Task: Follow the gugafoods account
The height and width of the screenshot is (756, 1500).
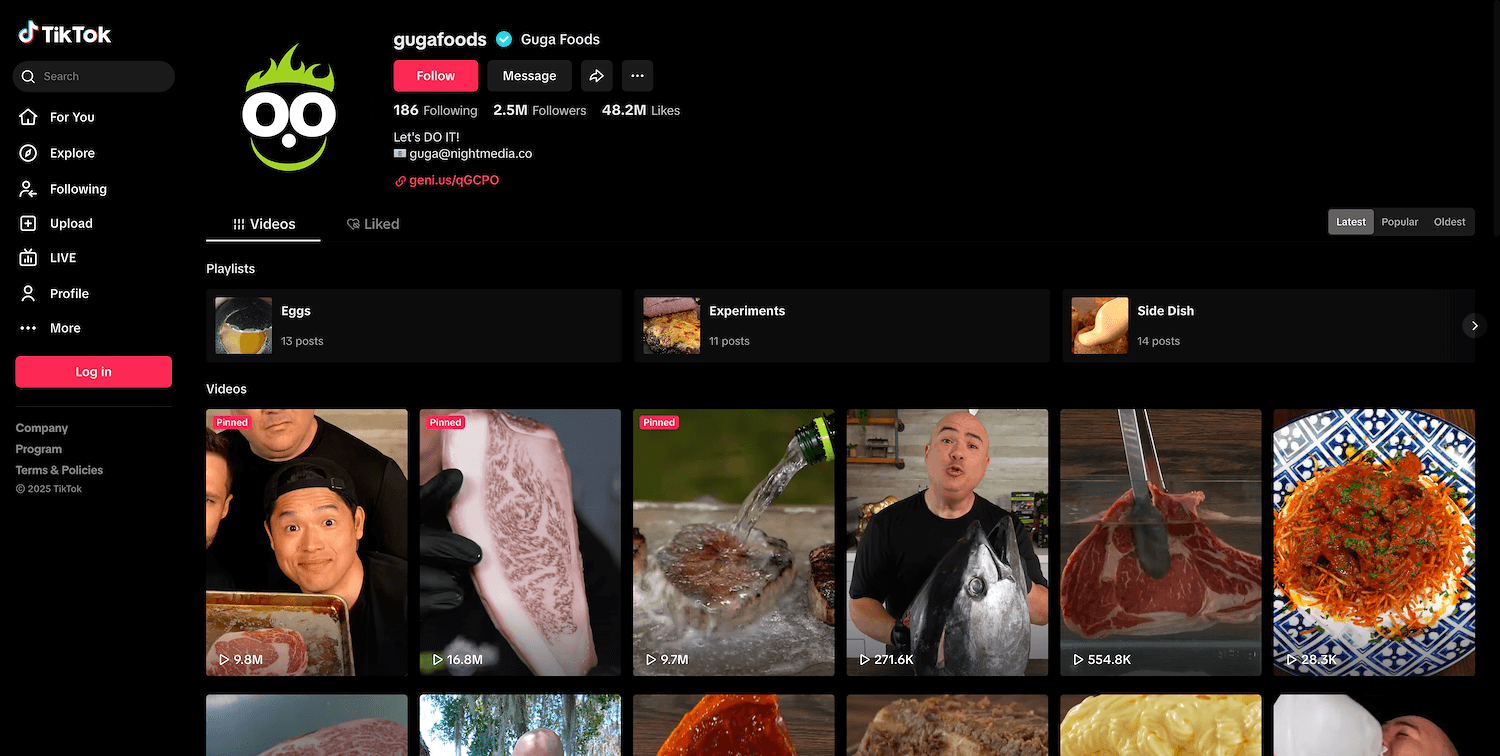Action: click(x=435, y=76)
